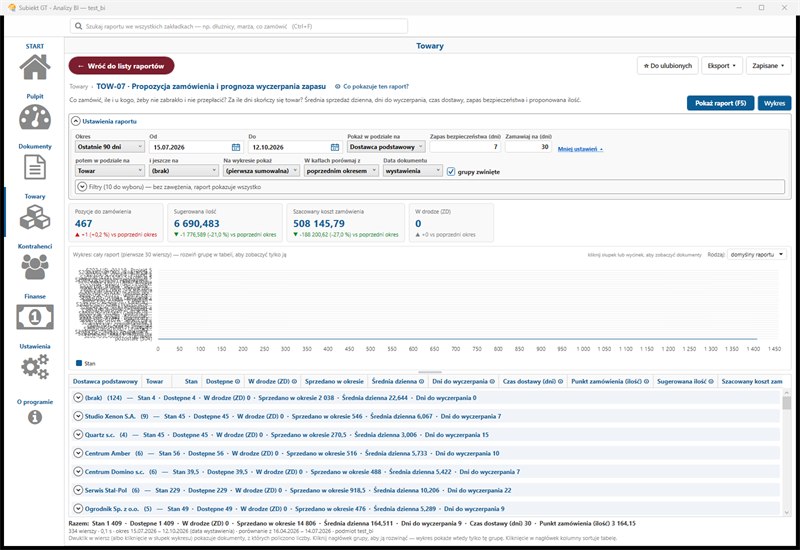Toggle the 'grupy zwinięte' checkbox
Viewport: 800px width, 550px height.
pos(451,171)
